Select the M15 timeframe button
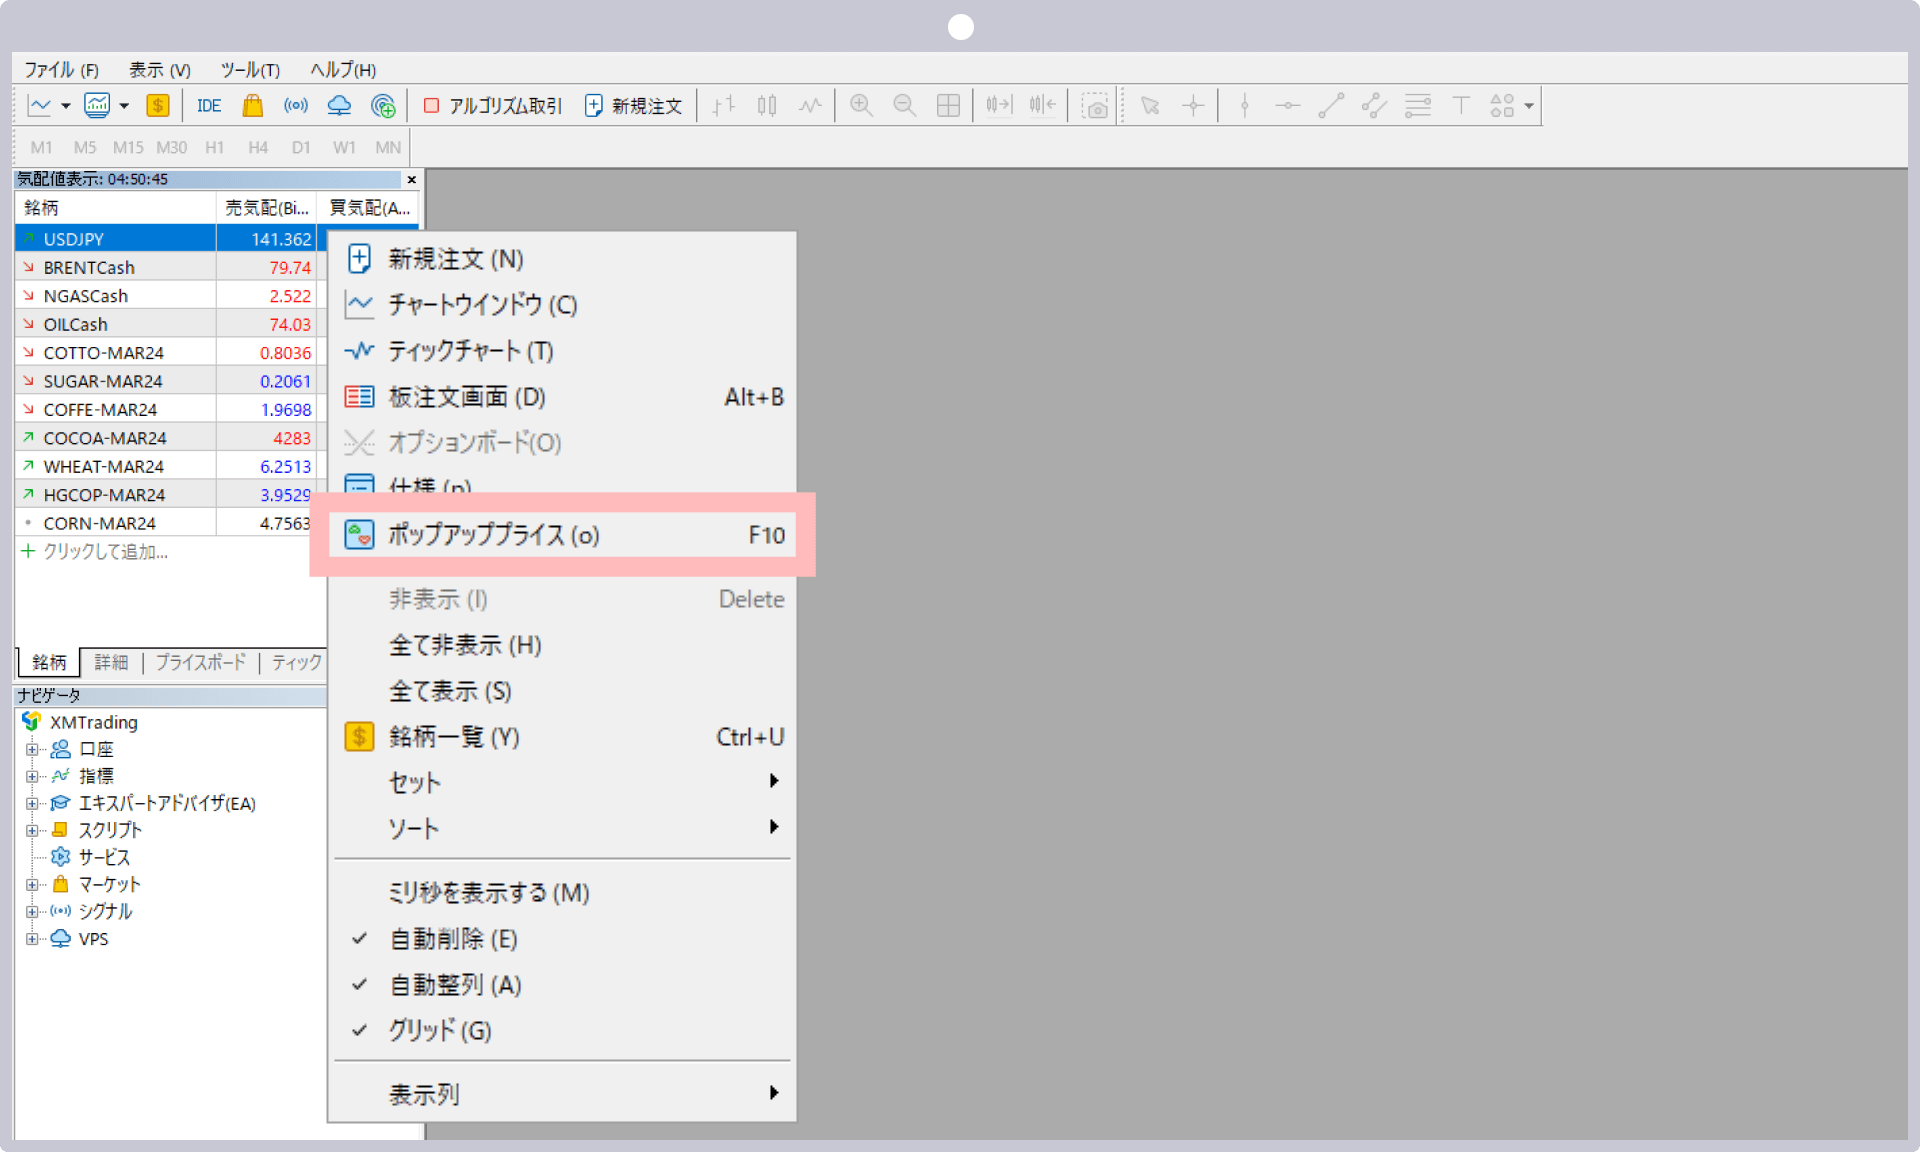1920x1152 pixels. click(x=128, y=147)
